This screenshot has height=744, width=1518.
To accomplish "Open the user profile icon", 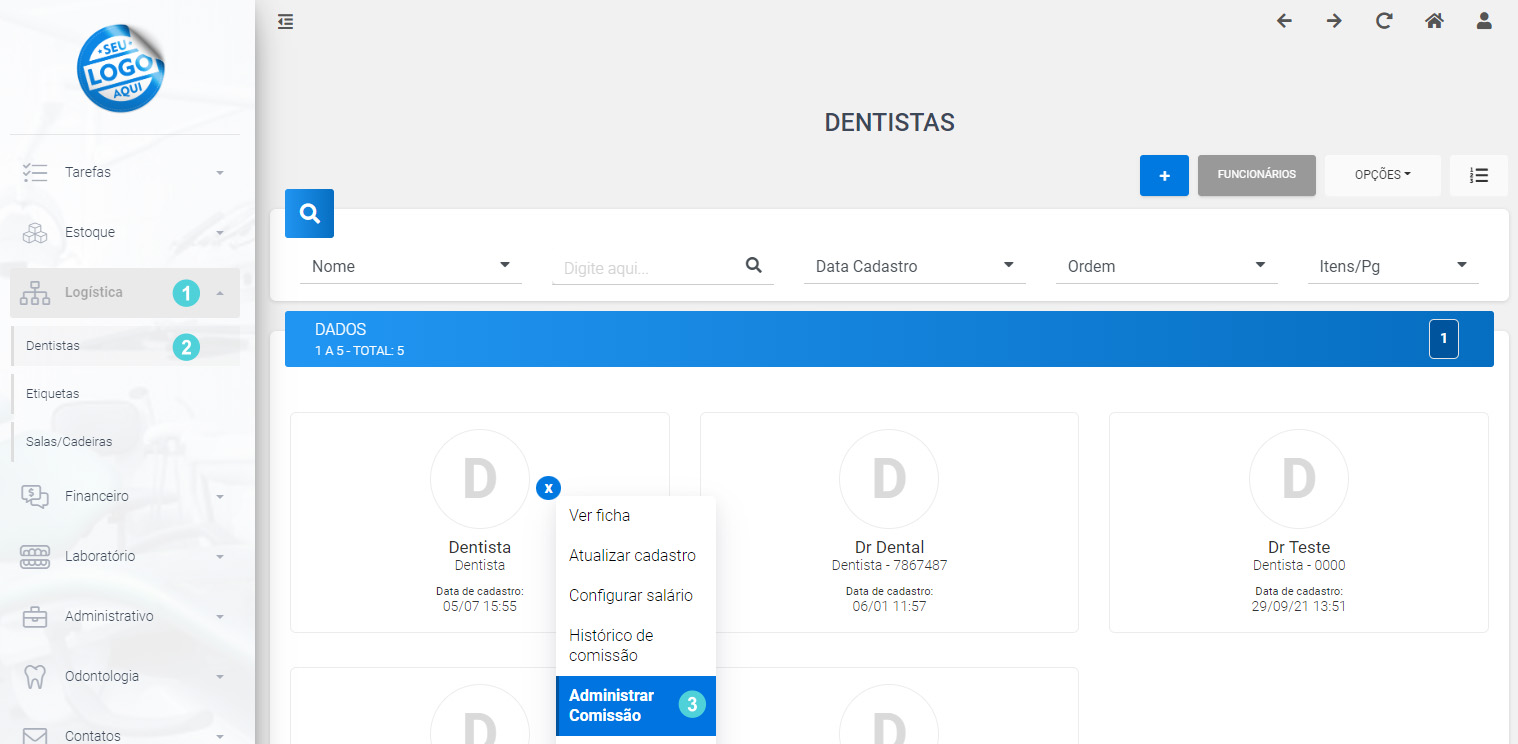I will (x=1484, y=21).
